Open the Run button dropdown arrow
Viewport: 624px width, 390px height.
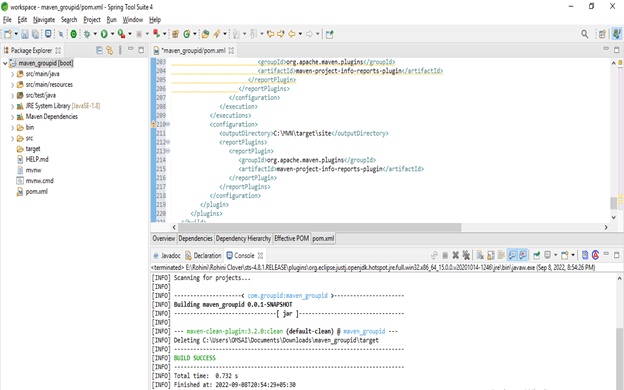click(x=112, y=34)
